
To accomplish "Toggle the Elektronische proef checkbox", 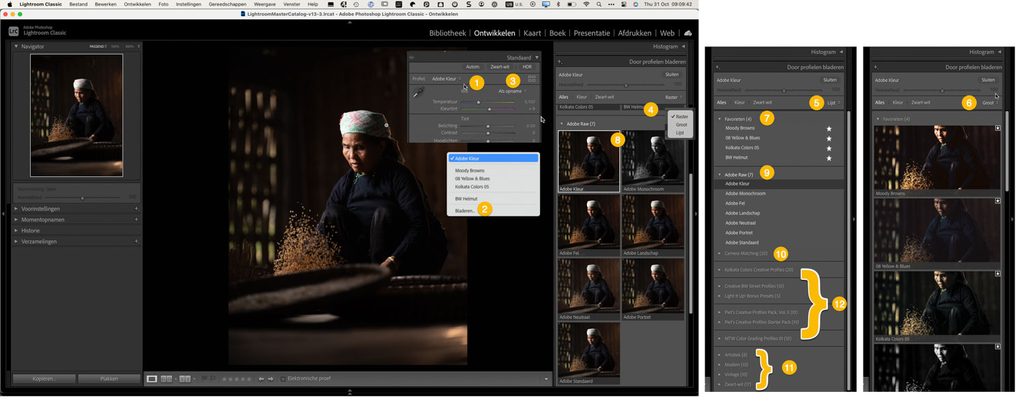I will [283, 378].
